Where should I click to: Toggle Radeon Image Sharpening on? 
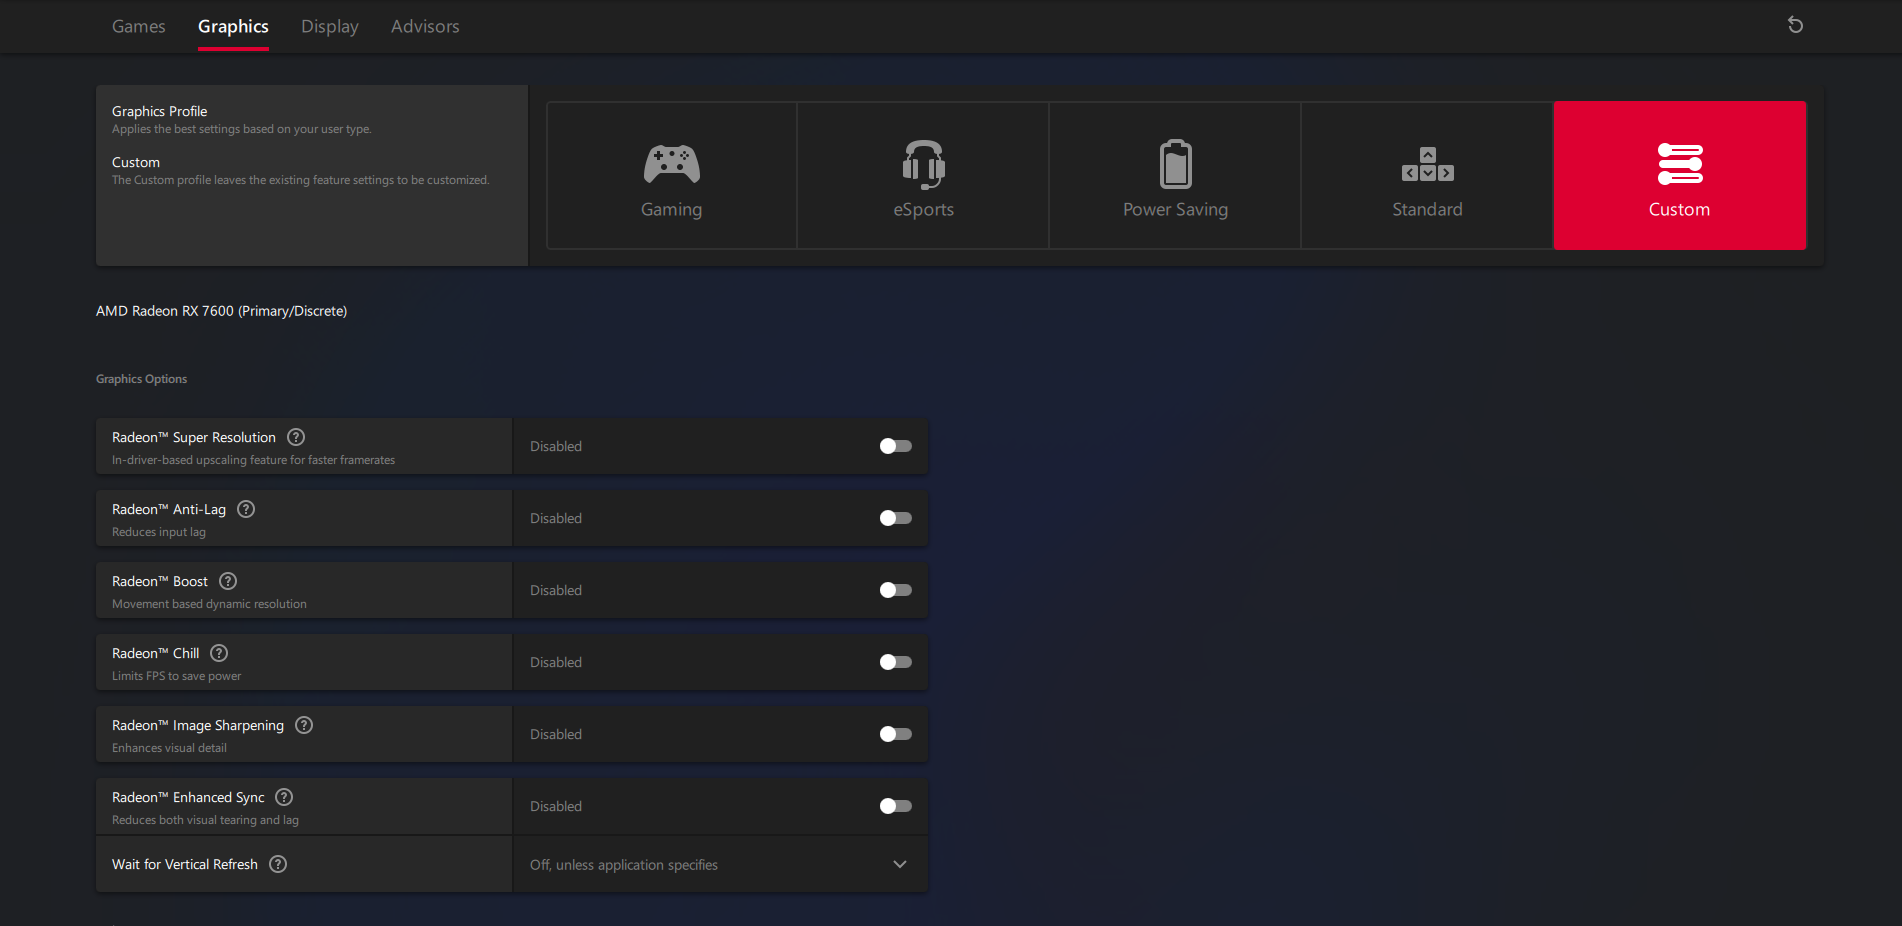click(896, 734)
